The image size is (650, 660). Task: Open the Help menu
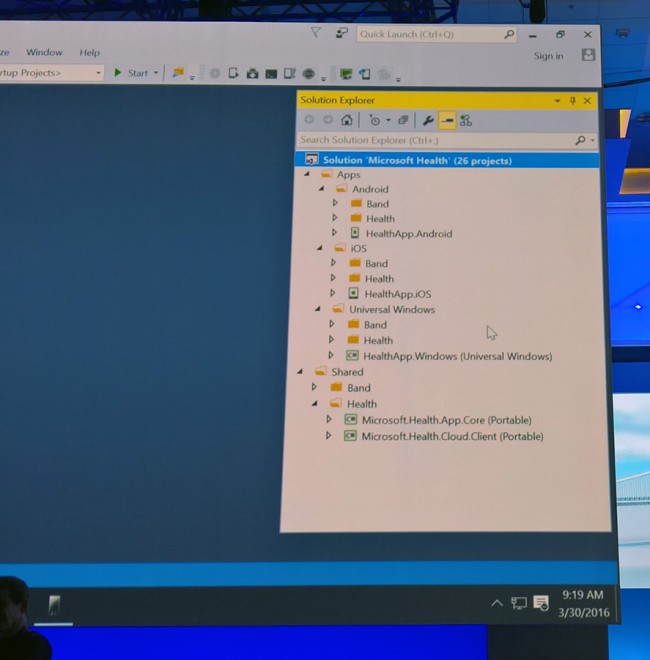pos(90,53)
